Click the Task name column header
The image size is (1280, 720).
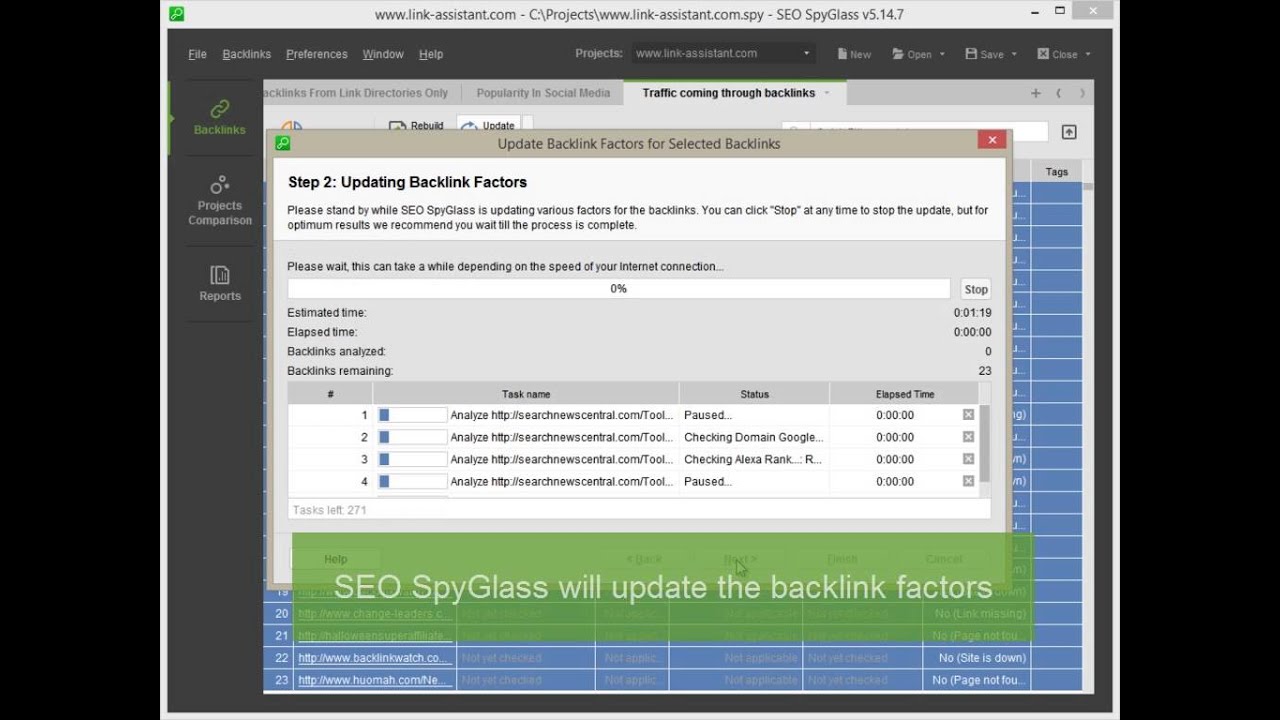point(526,394)
